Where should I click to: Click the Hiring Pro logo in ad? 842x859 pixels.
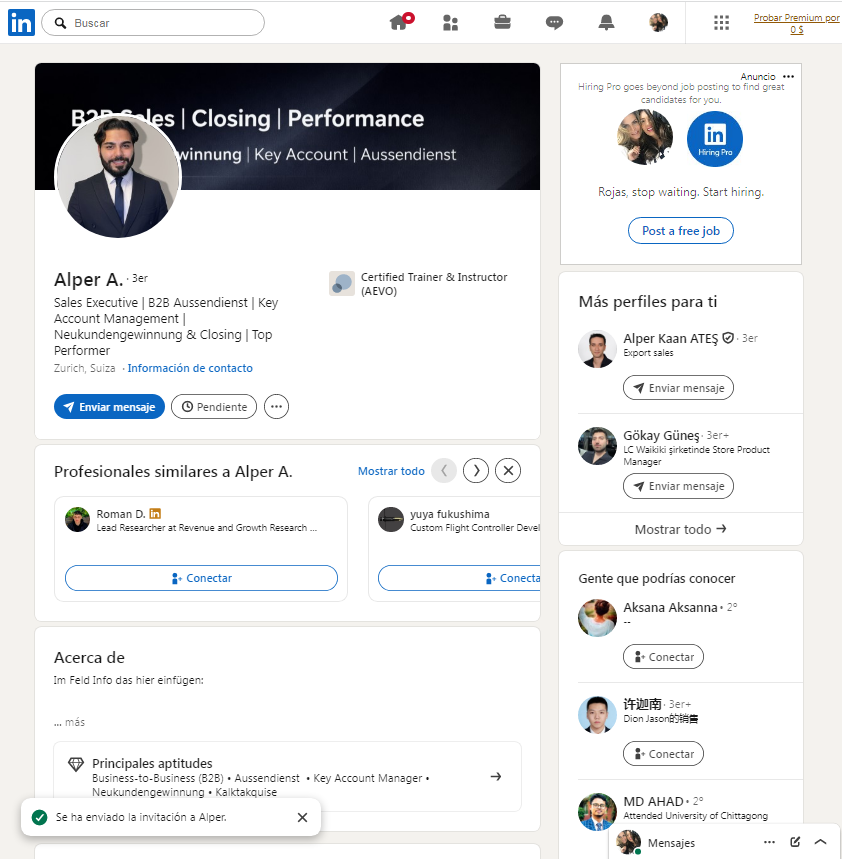tap(715, 139)
